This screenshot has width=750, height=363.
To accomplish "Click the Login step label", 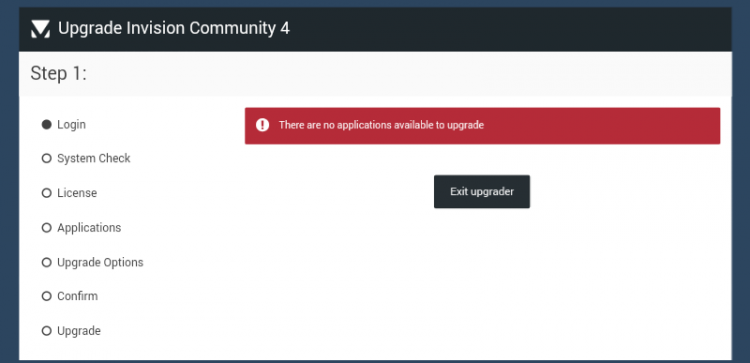I will pyautogui.click(x=71, y=125).
